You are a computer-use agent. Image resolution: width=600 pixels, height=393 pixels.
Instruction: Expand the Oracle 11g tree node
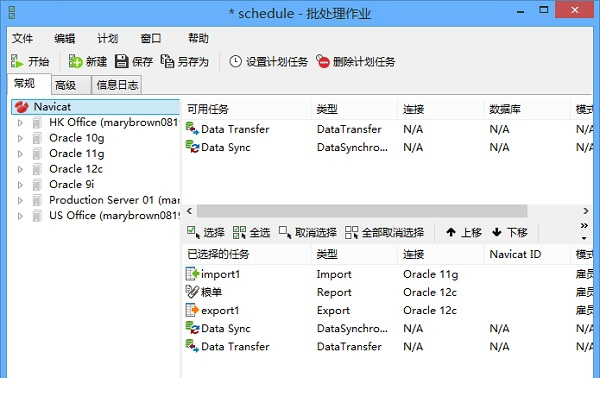click(x=20, y=154)
